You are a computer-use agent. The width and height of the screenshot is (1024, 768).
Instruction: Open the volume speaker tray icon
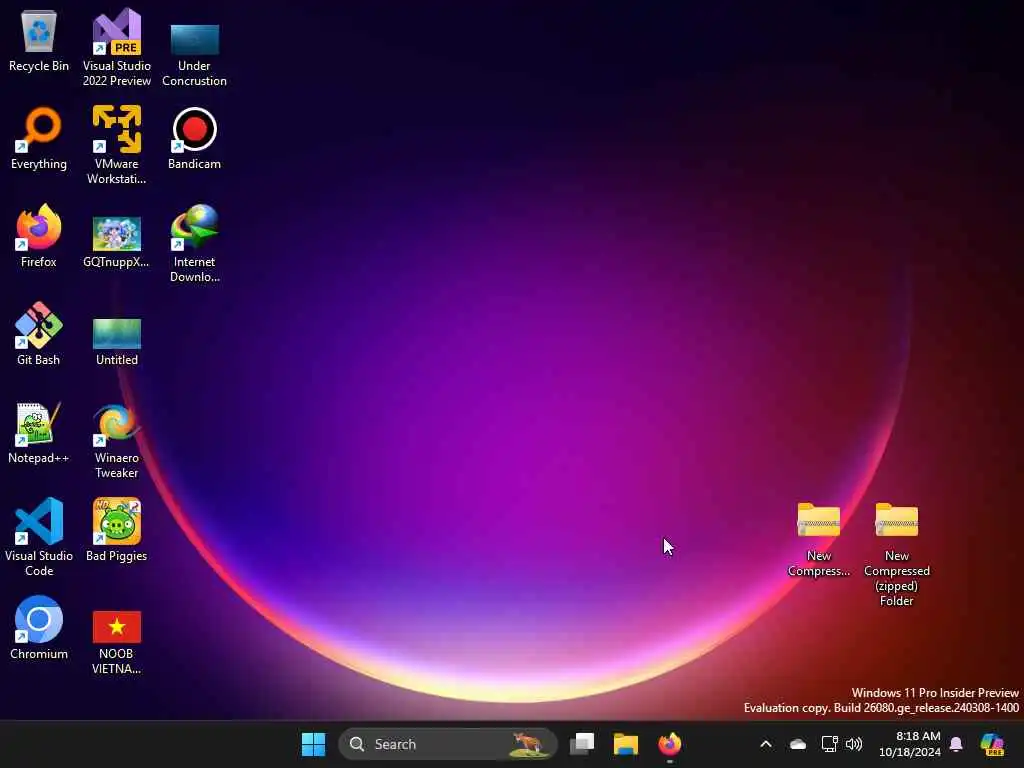pyautogui.click(x=854, y=744)
